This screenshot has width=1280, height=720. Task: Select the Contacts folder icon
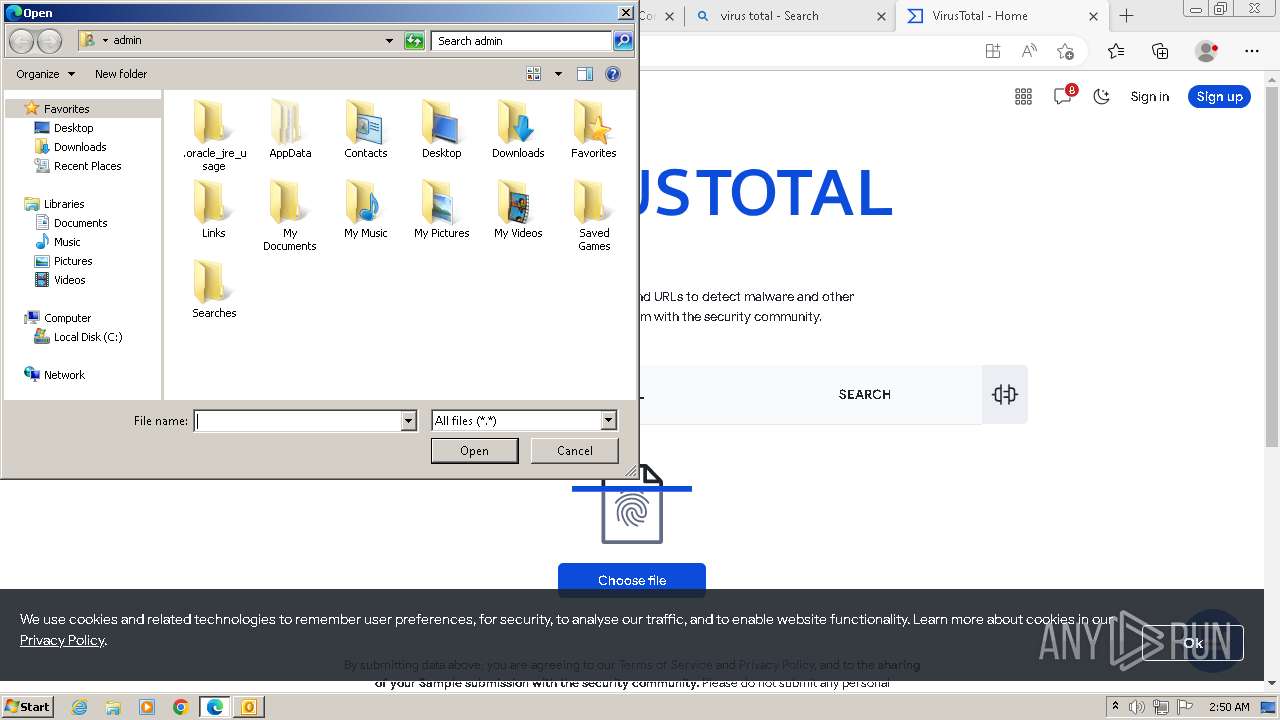click(366, 129)
